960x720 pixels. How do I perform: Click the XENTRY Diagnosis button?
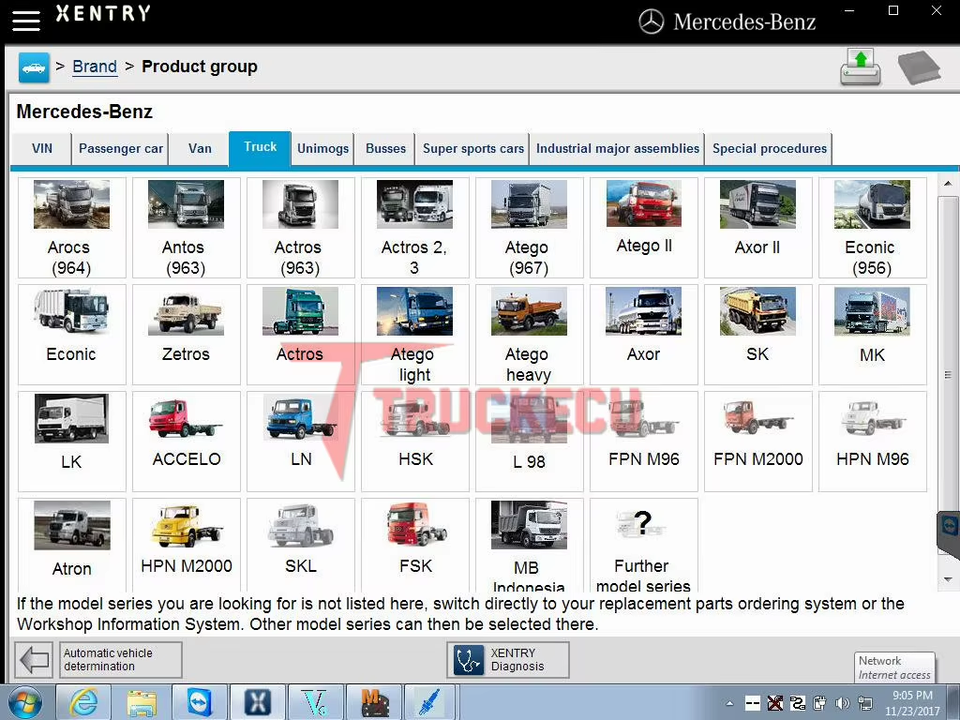(508, 659)
